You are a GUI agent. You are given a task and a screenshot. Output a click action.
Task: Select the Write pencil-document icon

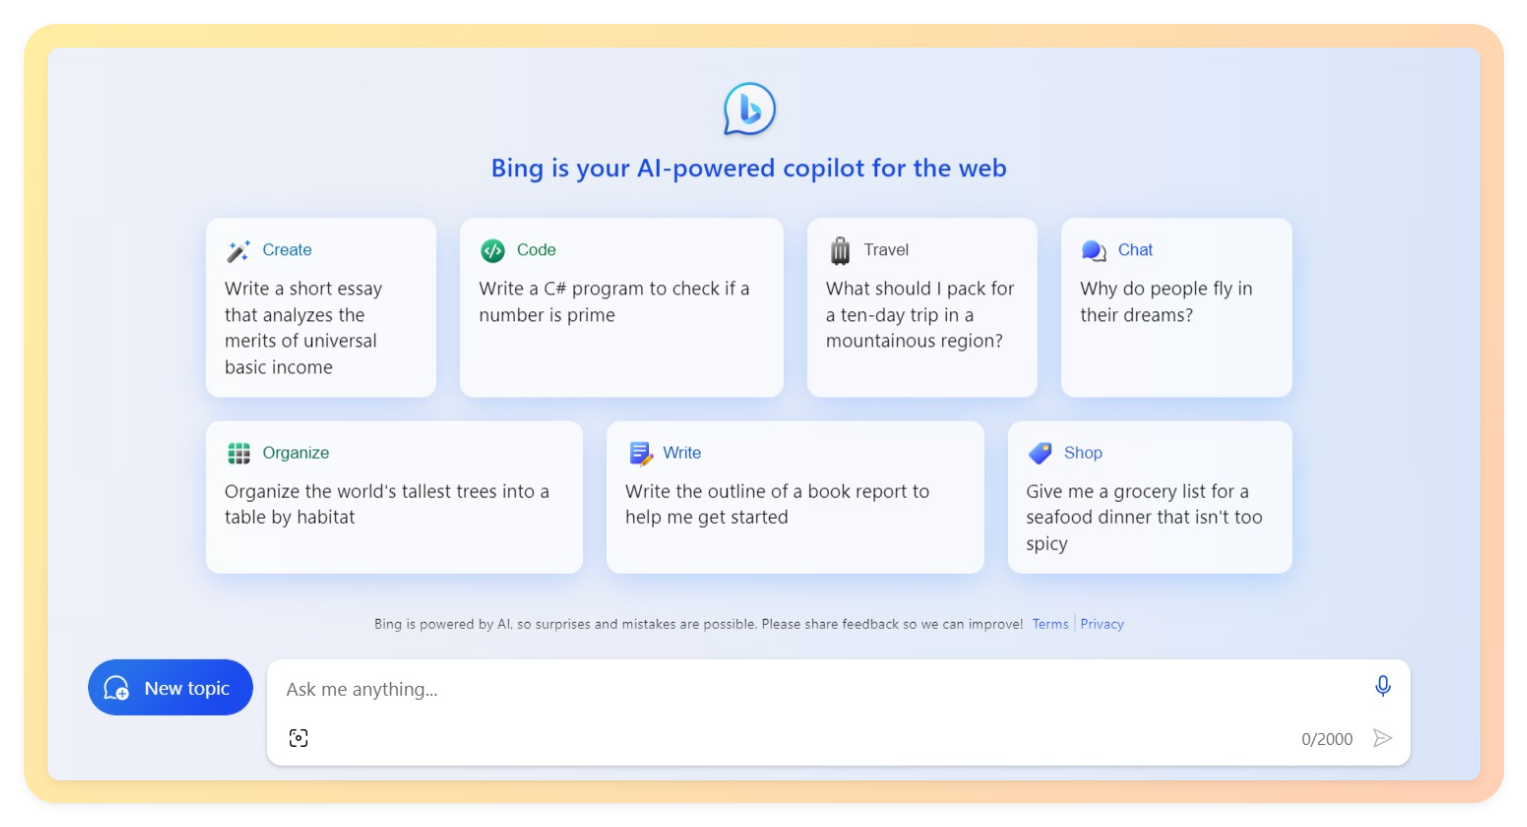pyautogui.click(x=640, y=452)
